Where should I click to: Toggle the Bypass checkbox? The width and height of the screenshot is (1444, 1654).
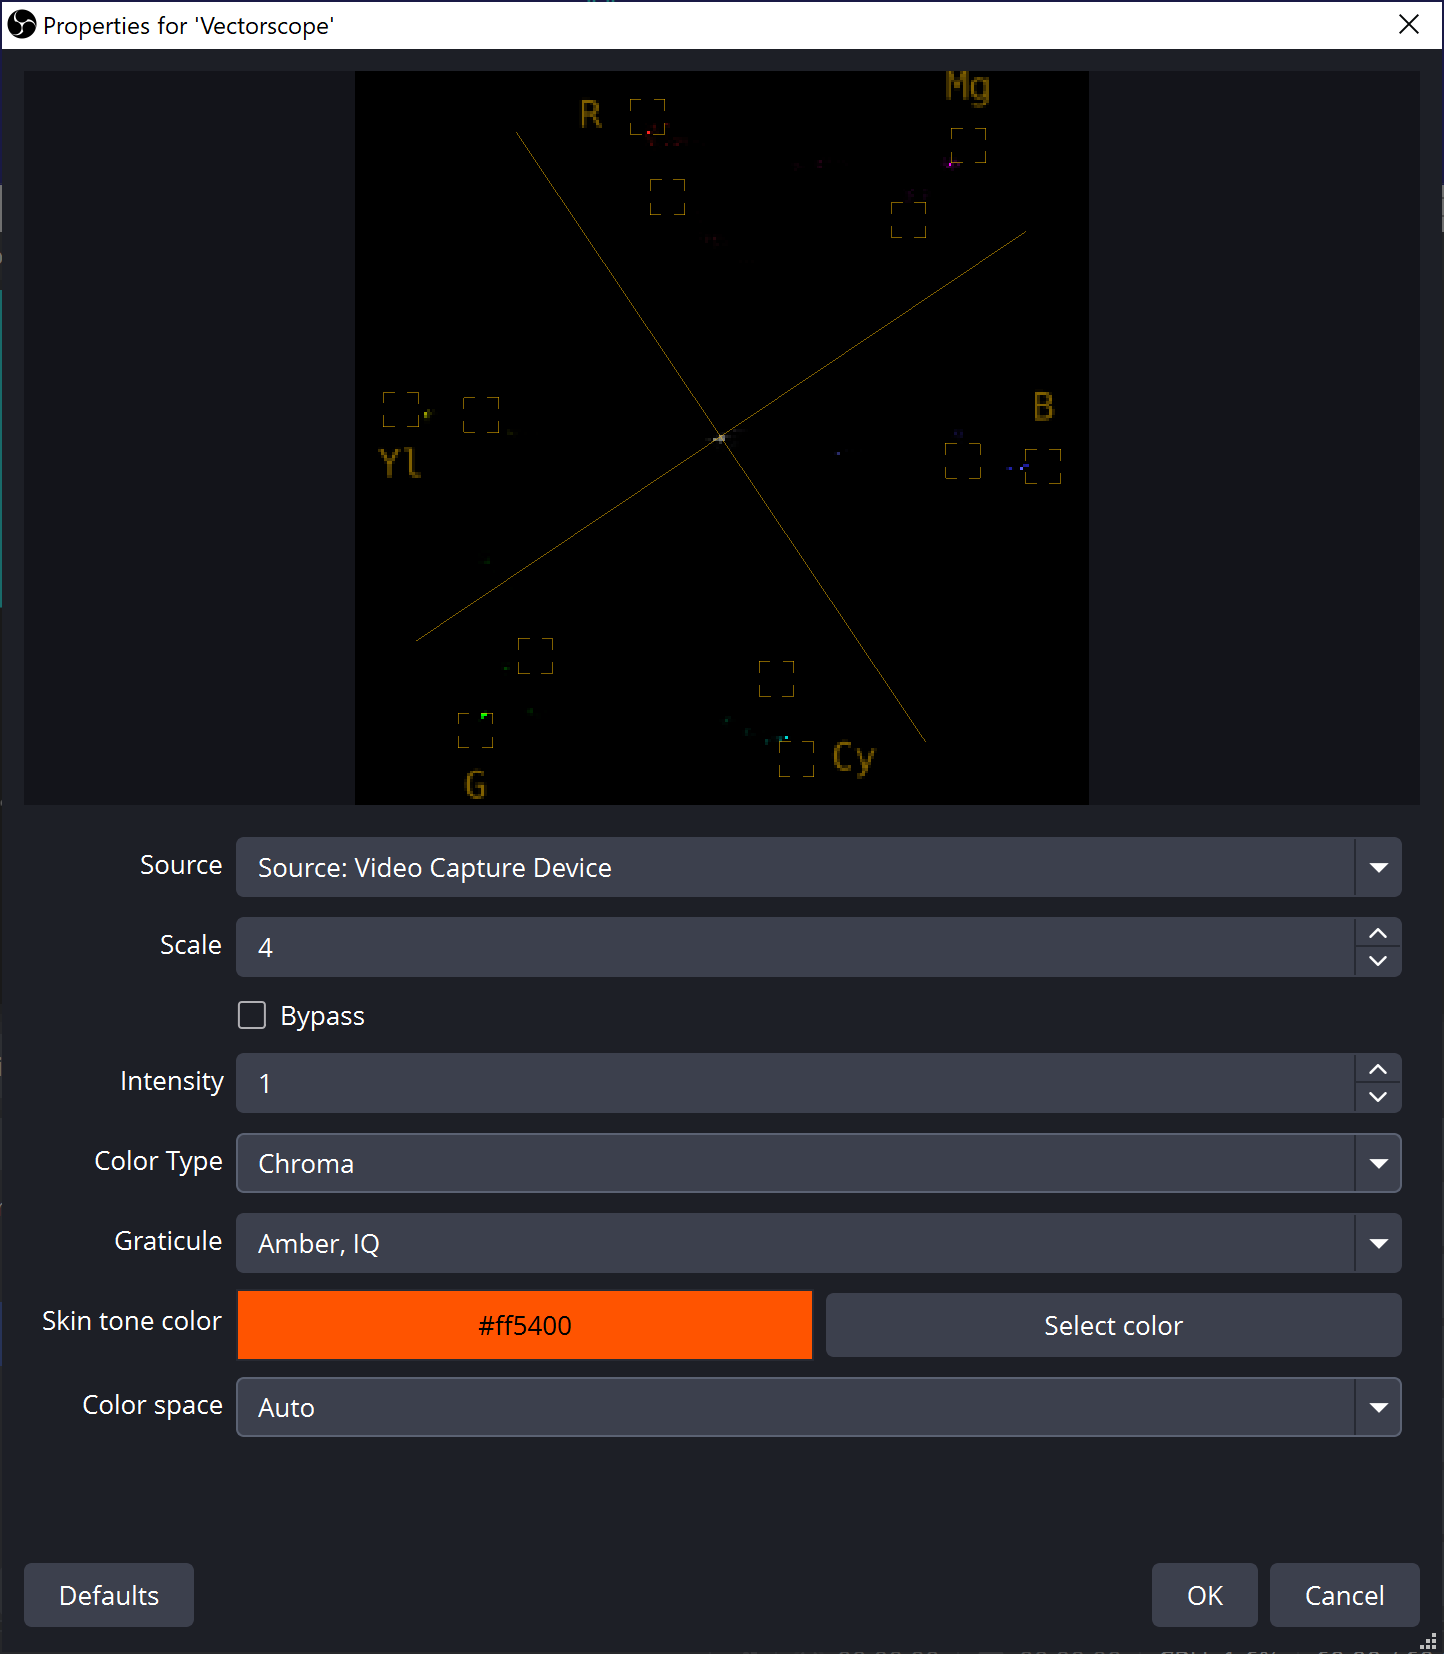[252, 1015]
